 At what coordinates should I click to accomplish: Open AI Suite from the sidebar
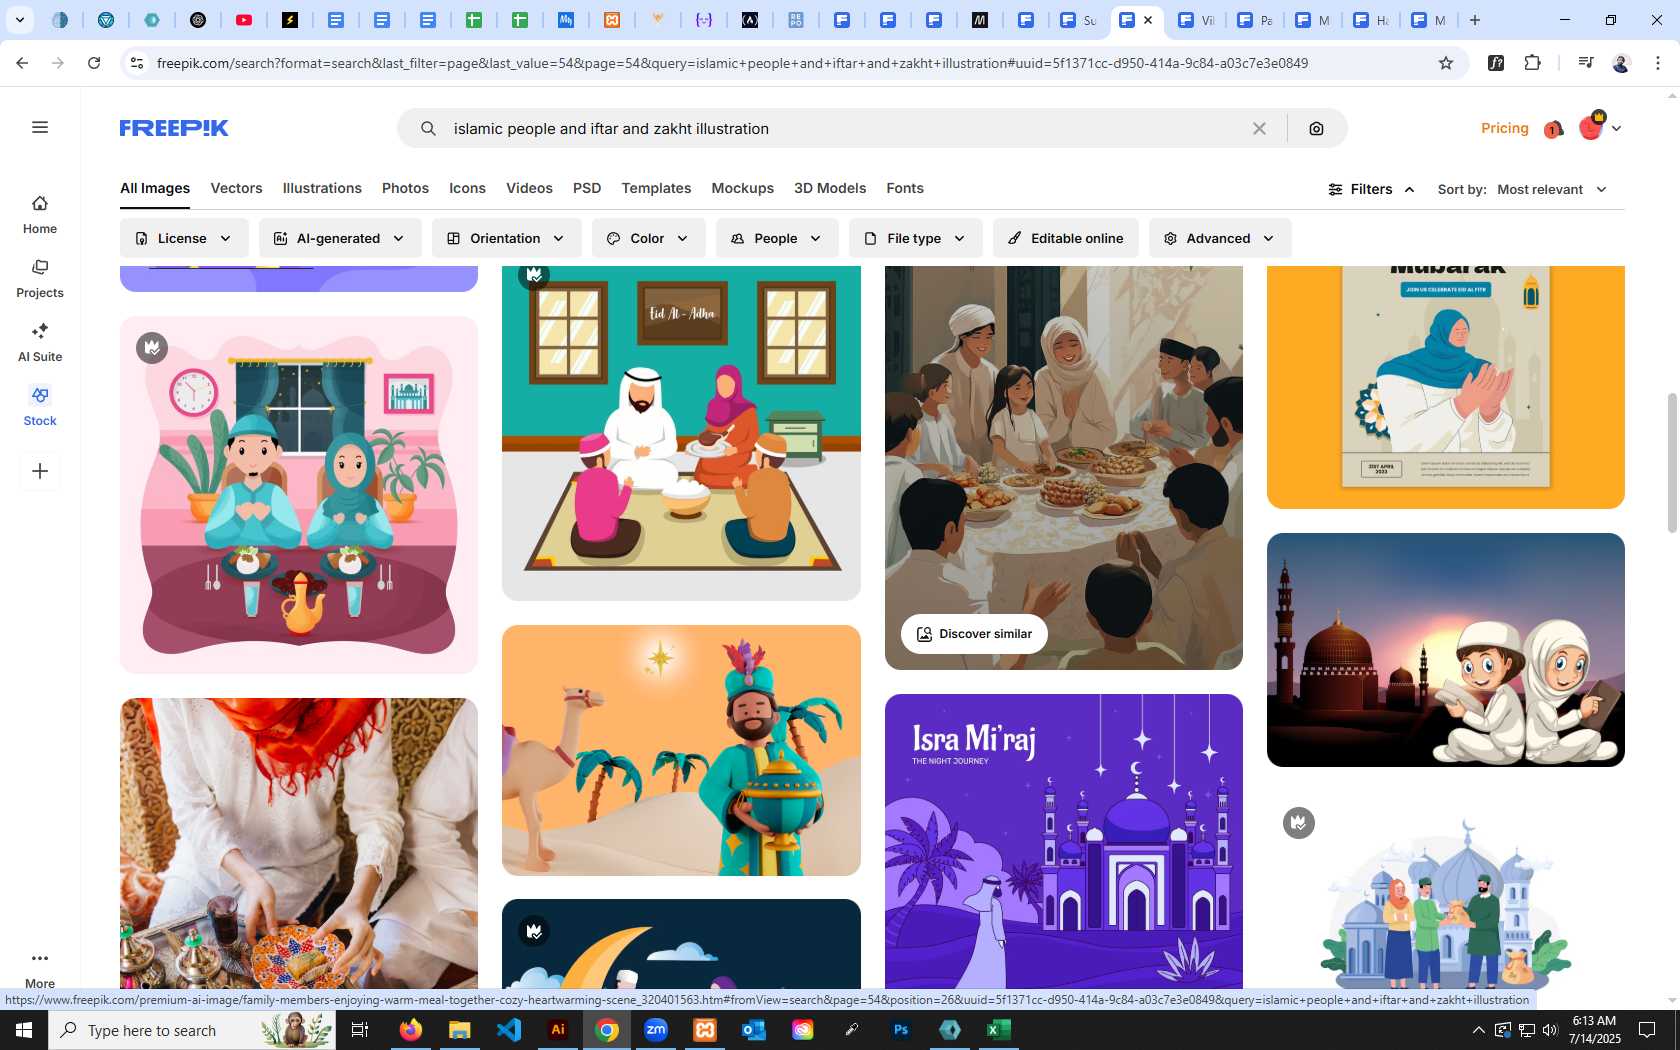(40, 343)
